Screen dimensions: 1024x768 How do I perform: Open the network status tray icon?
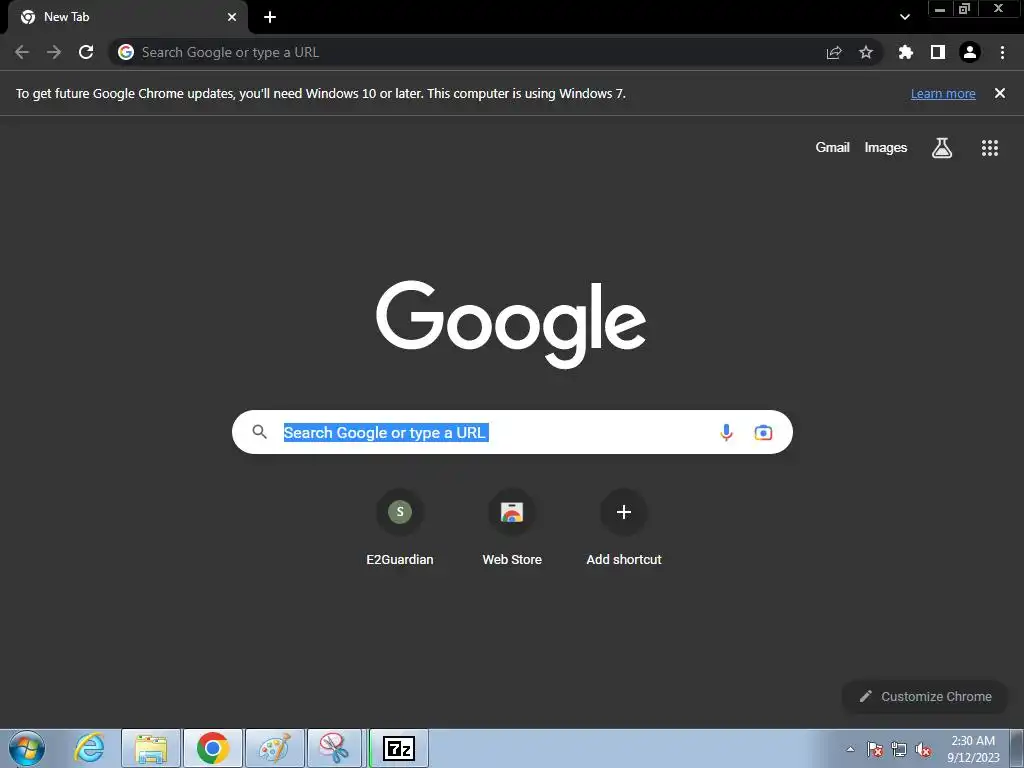pyautogui.click(x=899, y=749)
